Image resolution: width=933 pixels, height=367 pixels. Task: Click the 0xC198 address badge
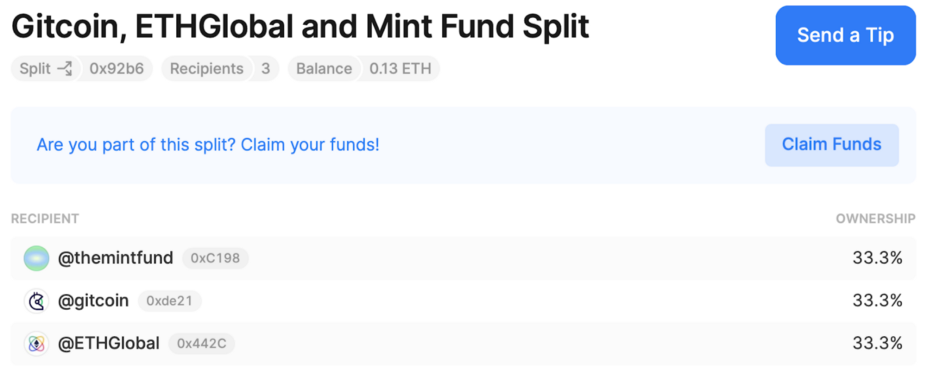click(215, 258)
